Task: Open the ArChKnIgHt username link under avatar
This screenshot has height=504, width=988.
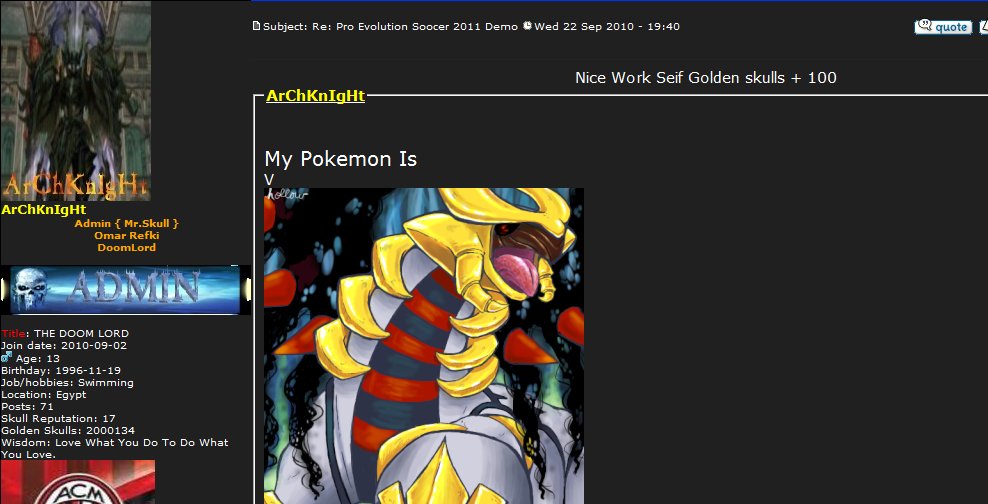Action: [x=43, y=210]
